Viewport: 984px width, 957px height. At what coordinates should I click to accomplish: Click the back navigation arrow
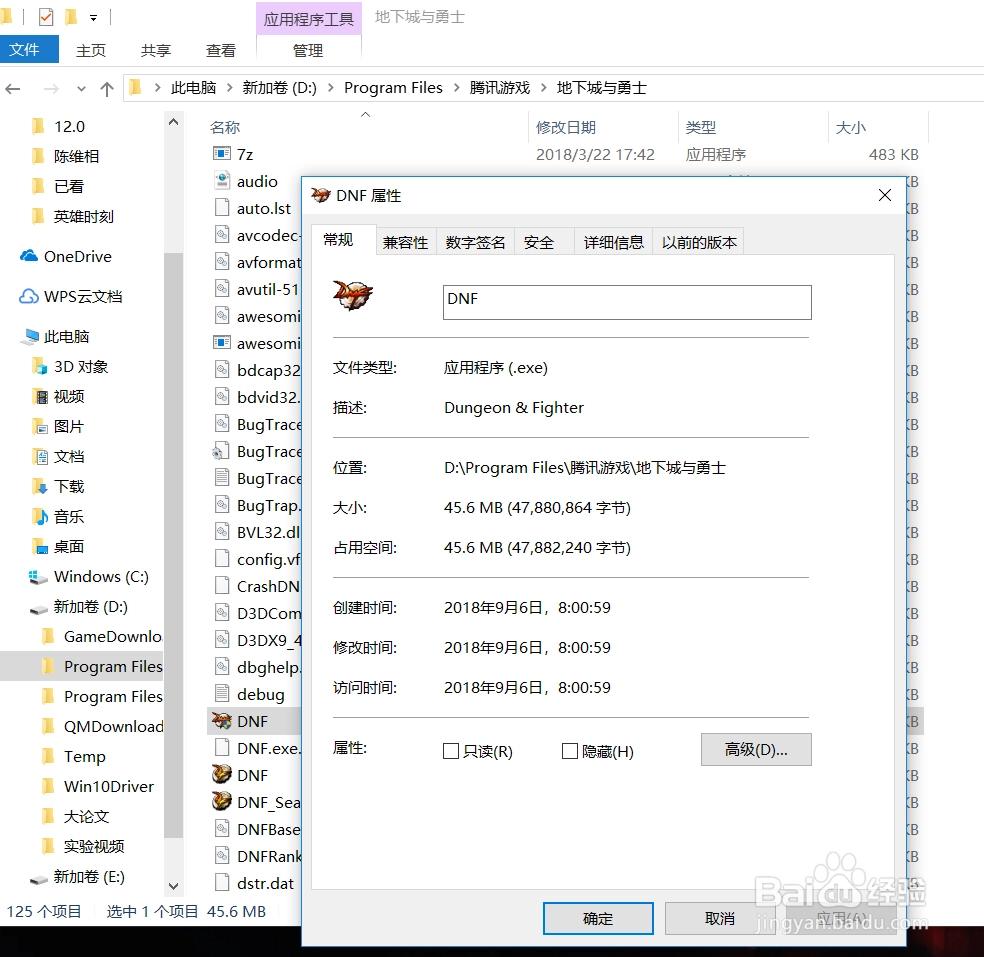[13, 89]
